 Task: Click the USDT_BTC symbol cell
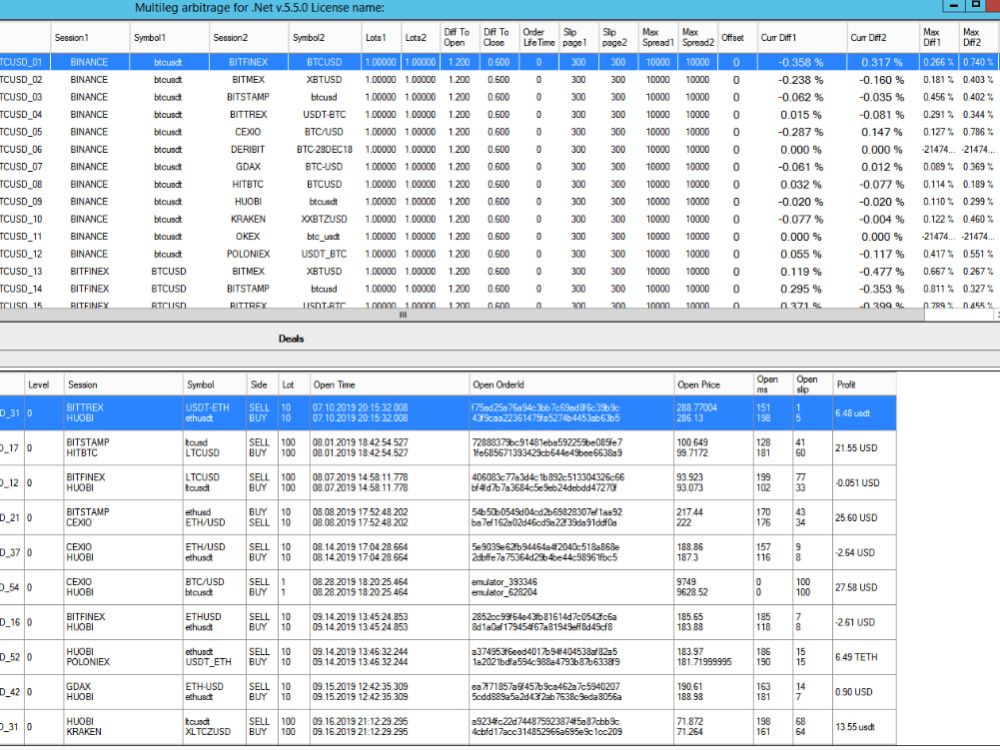point(325,254)
